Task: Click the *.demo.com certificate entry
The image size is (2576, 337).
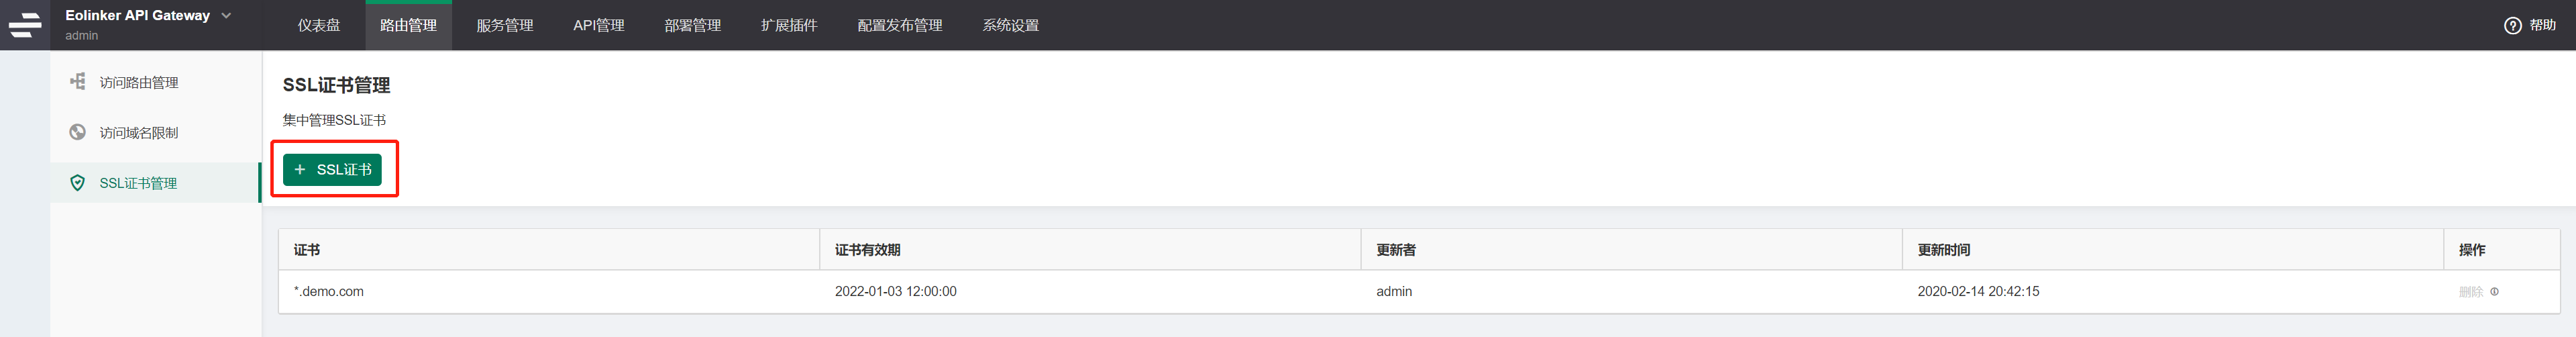Action: tap(329, 292)
